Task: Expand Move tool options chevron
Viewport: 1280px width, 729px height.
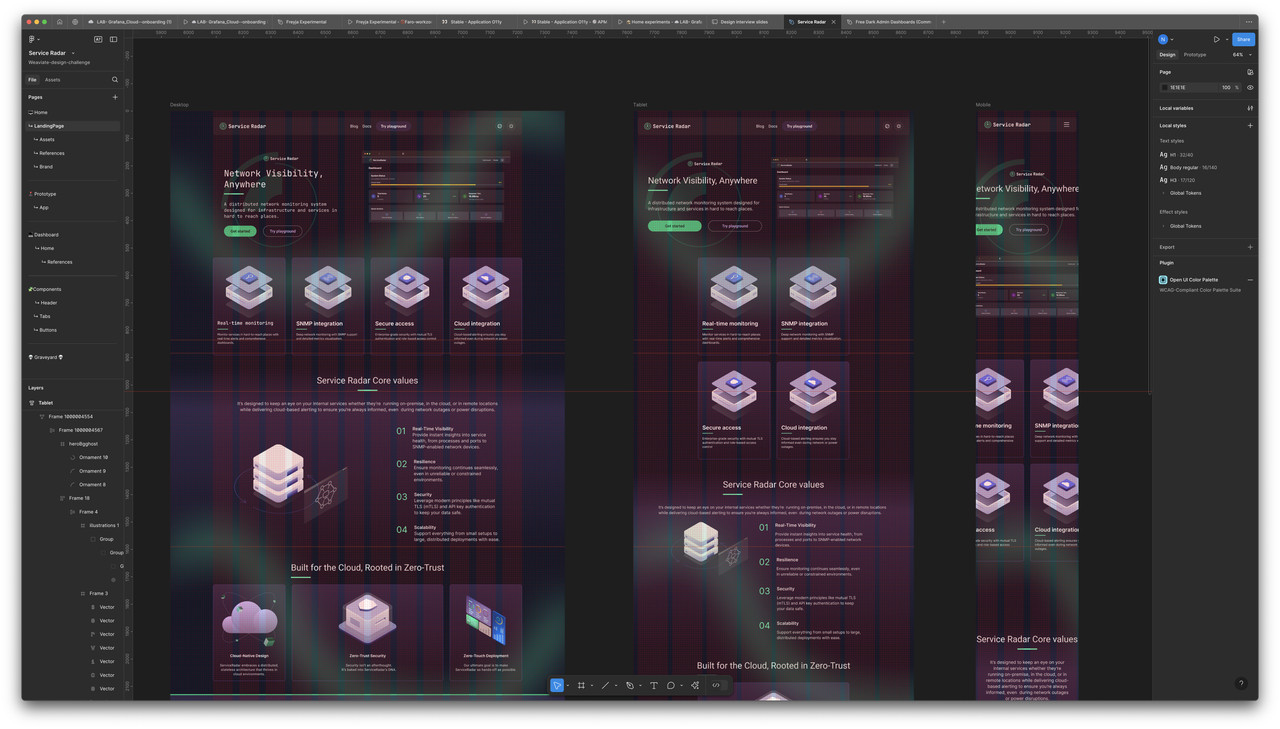Action: pyautogui.click(x=567, y=686)
